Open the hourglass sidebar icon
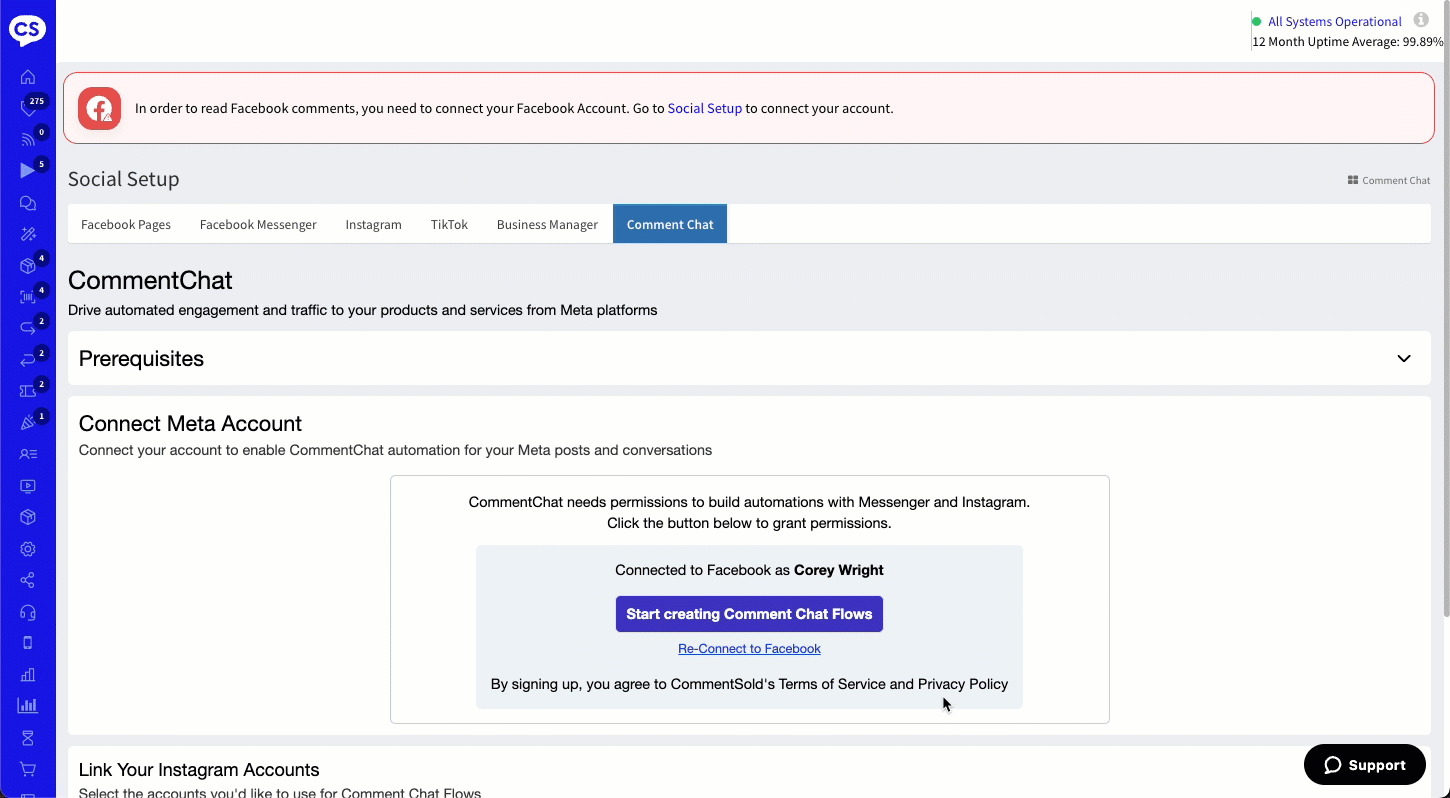This screenshot has height=798, width=1450. pyautogui.click(x=28, y=738)
